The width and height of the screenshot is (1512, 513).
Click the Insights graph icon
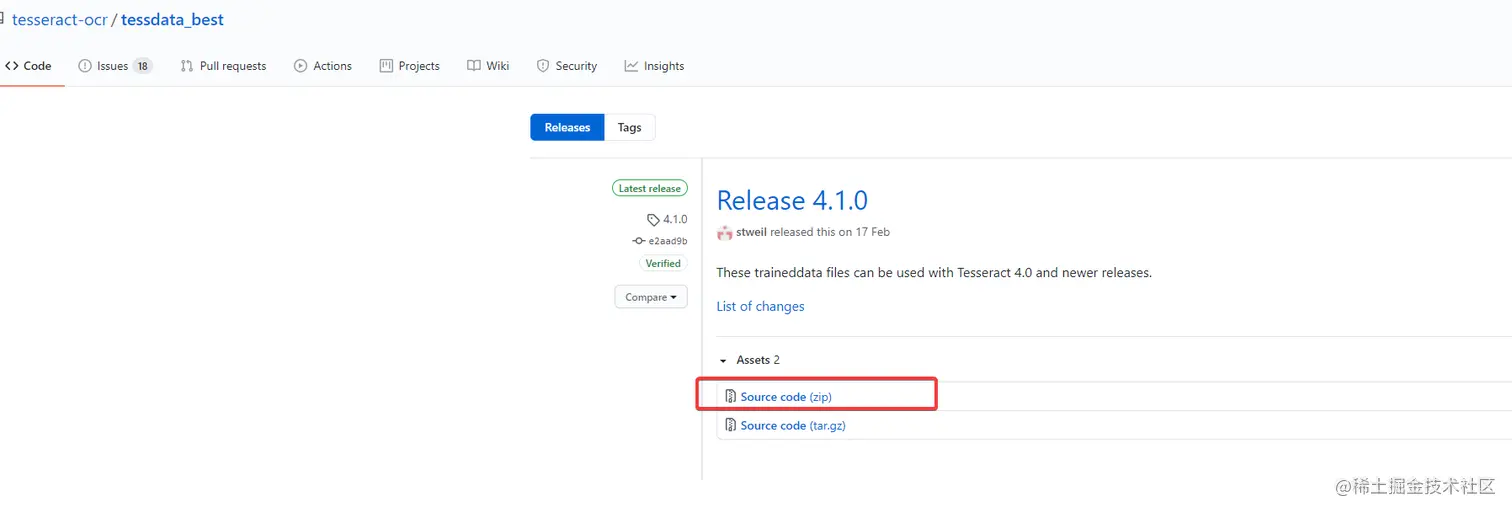point(631,66)
